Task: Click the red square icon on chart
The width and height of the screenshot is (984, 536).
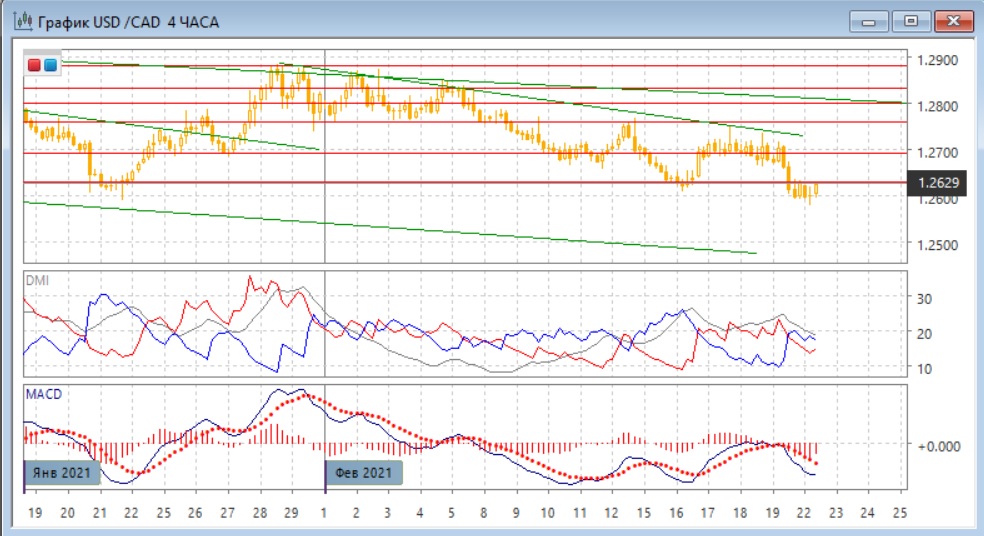Action: [35, 65]
